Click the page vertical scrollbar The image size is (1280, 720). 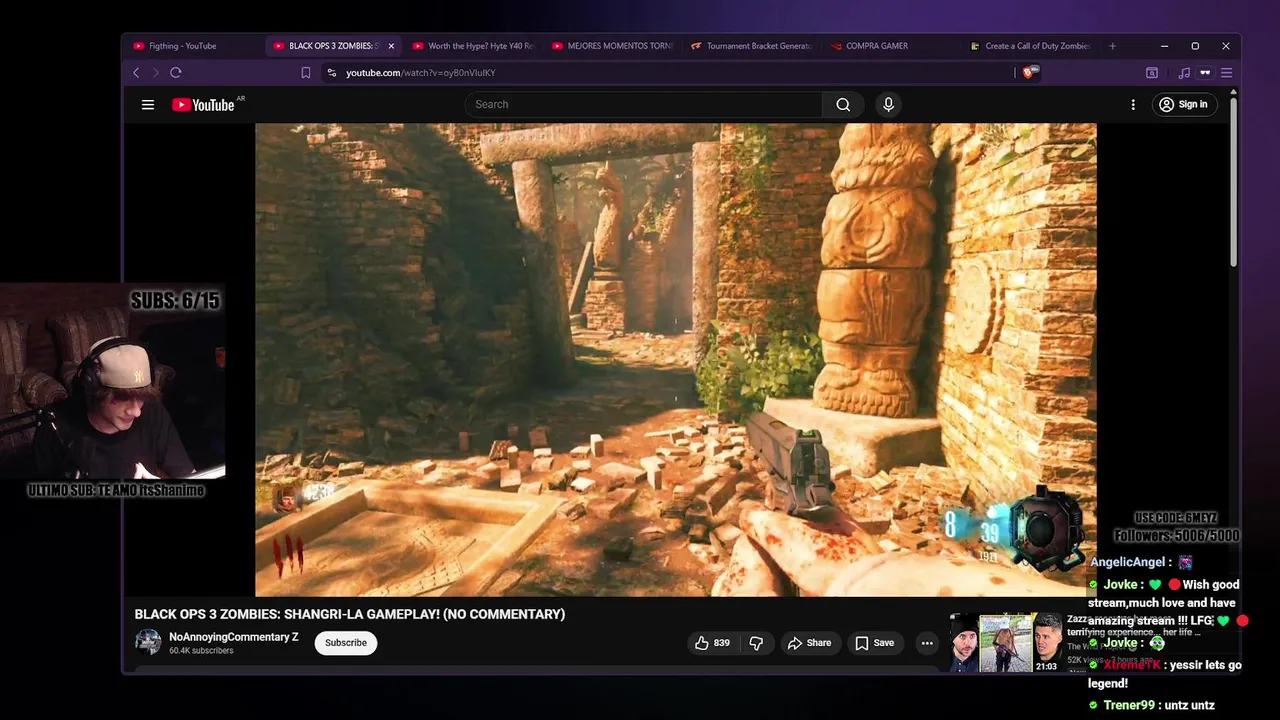[1233, 180]
